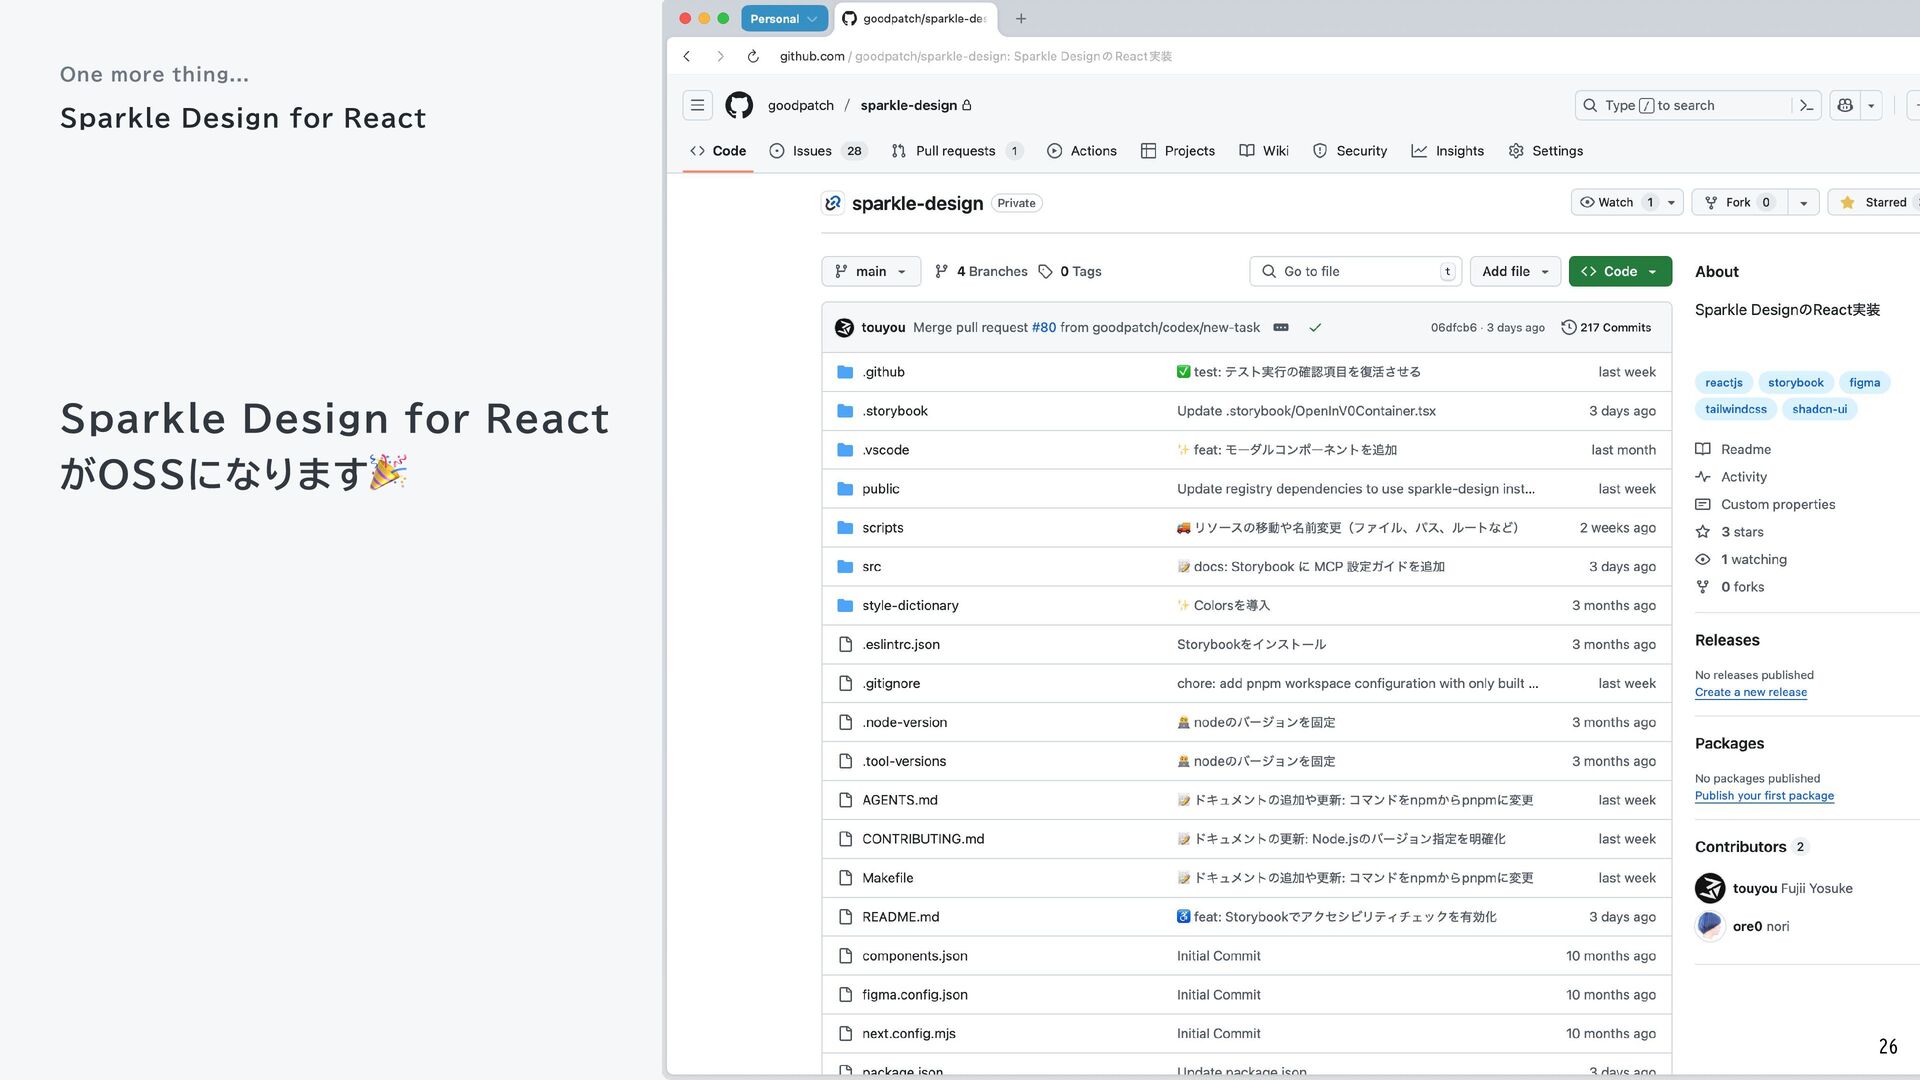
Task: Open the AGENTS.md file
Action: [x=900, y=800]
